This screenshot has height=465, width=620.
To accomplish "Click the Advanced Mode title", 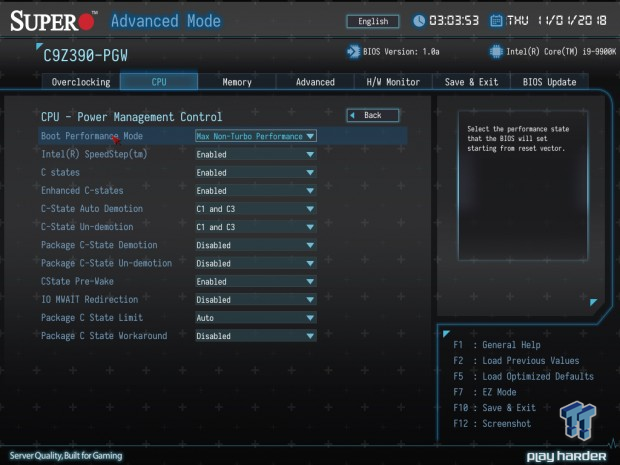I will point(166,21).
